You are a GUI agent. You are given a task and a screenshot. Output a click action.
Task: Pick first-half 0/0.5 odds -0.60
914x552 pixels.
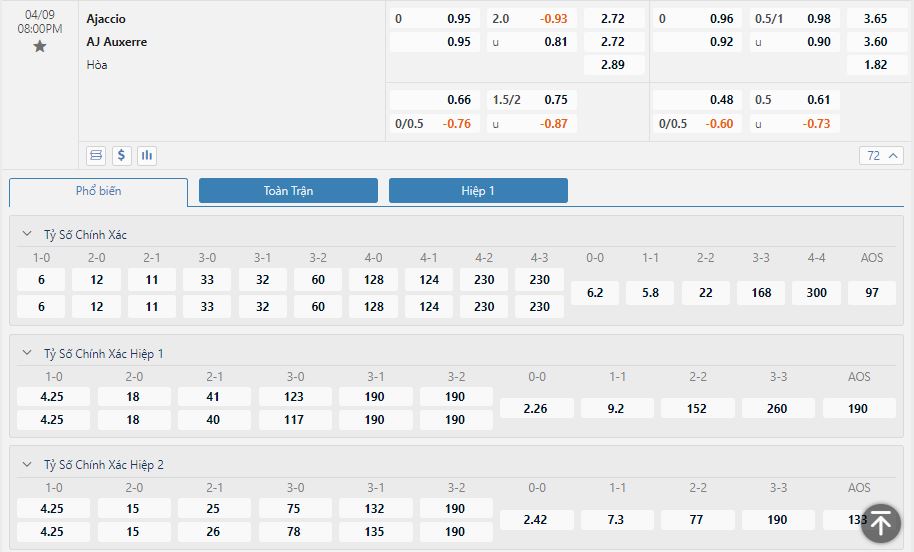[697, 124]
